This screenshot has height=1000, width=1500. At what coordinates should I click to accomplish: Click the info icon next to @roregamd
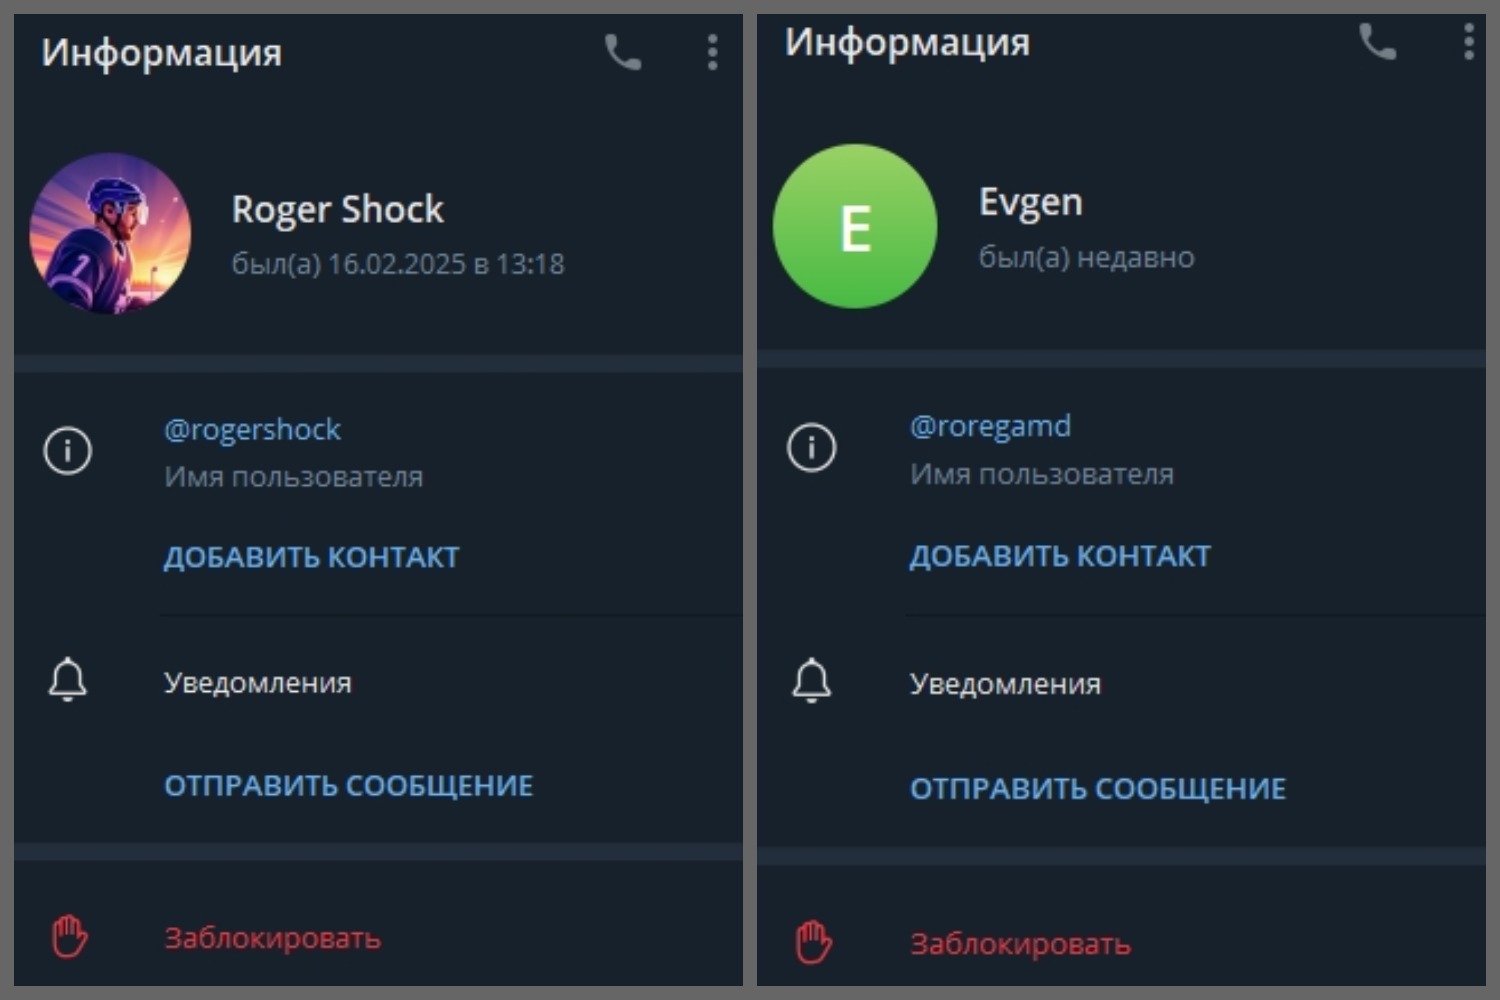click(811, 447)
